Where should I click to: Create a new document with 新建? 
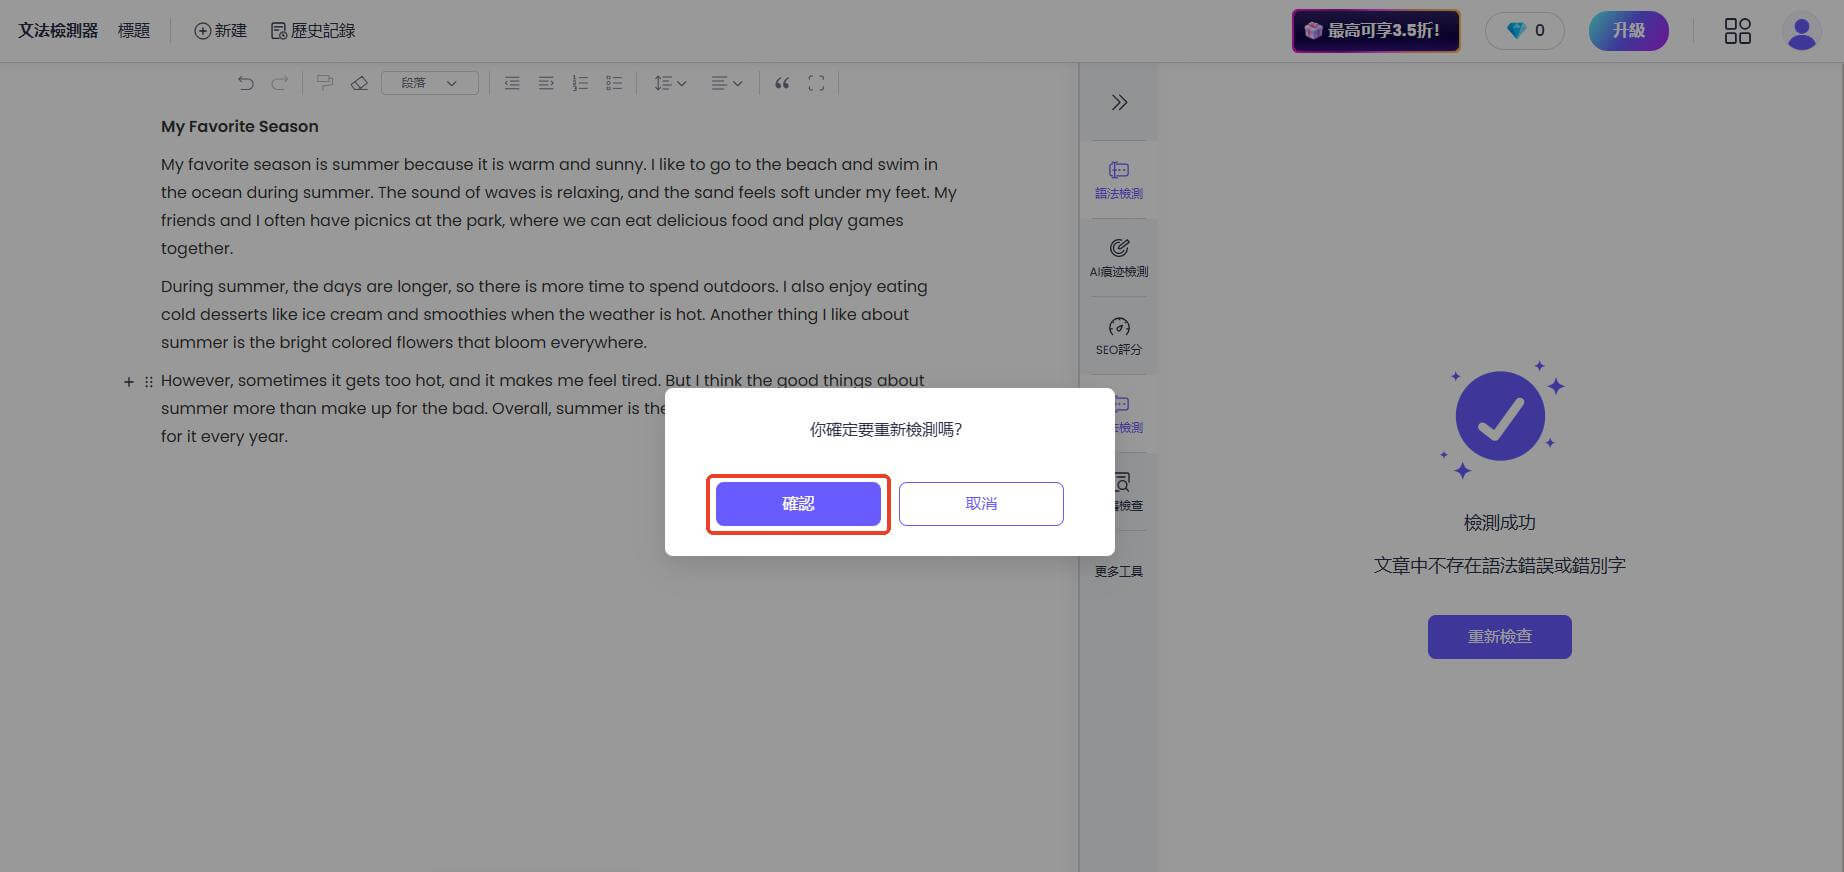[x=220, y=31]
